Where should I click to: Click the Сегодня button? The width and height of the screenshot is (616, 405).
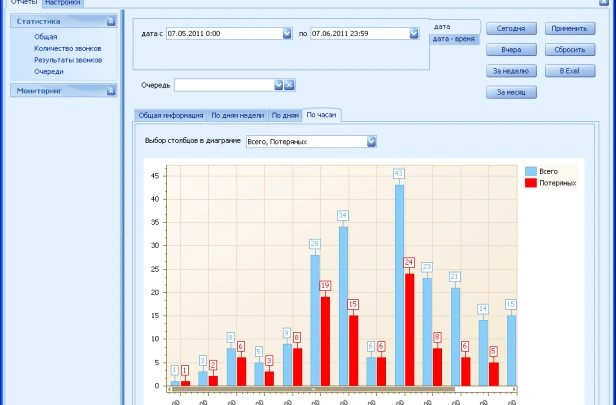[x=512, y=28]
